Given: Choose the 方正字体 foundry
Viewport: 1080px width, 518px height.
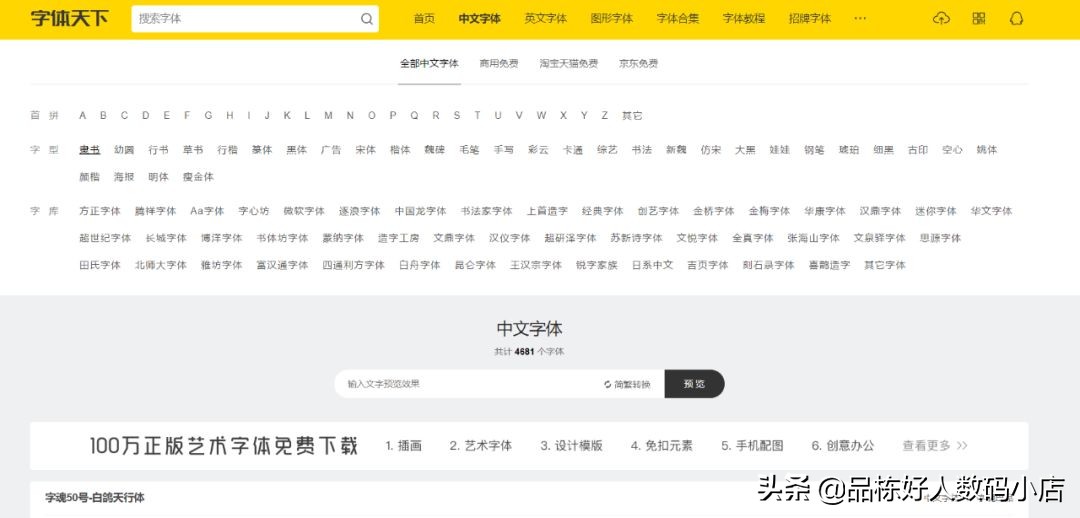Looking at the screenshot, I should tap(100, 211).
